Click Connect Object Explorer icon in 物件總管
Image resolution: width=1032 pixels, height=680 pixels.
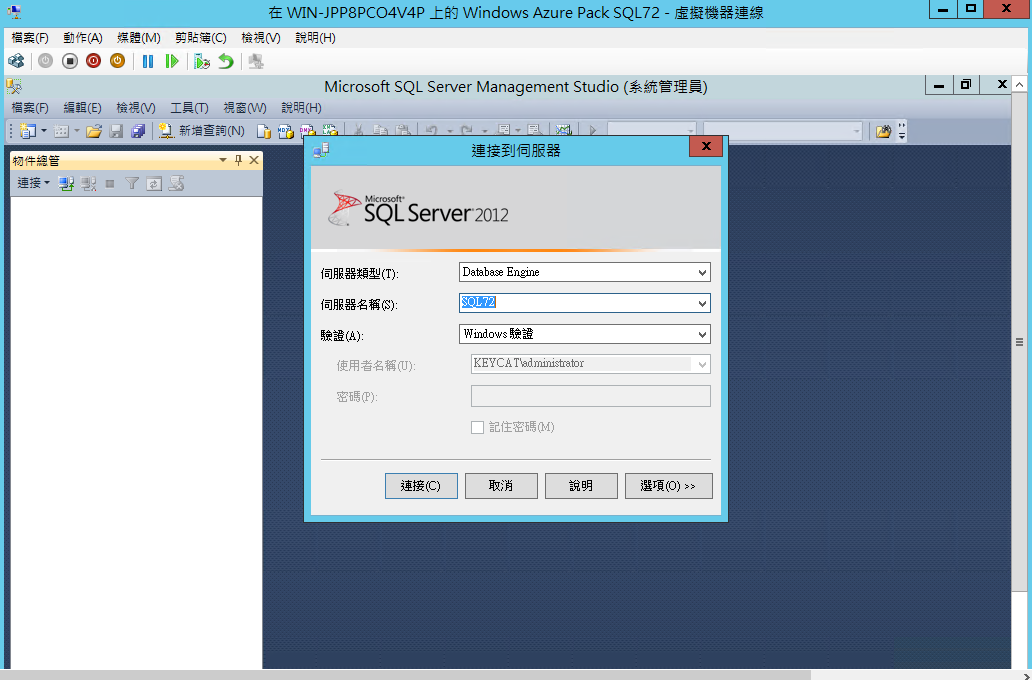point(66,184)
